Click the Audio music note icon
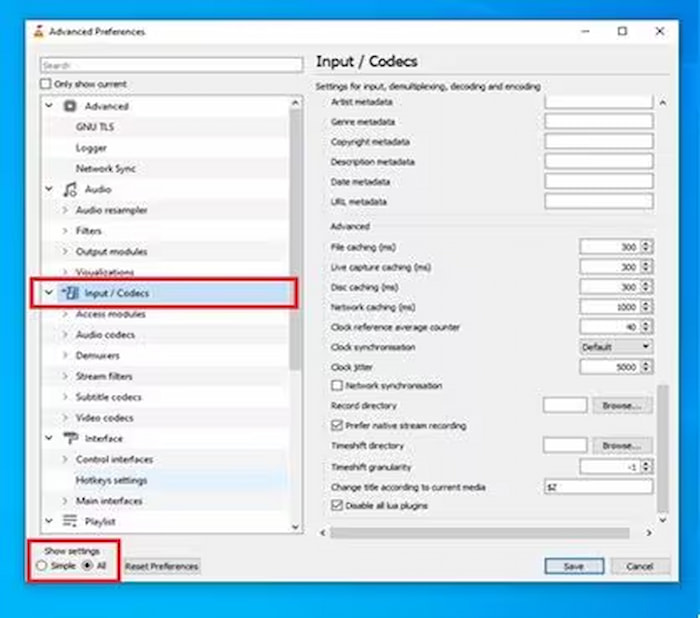The image size is (700, 618). (x=70, y=189)
